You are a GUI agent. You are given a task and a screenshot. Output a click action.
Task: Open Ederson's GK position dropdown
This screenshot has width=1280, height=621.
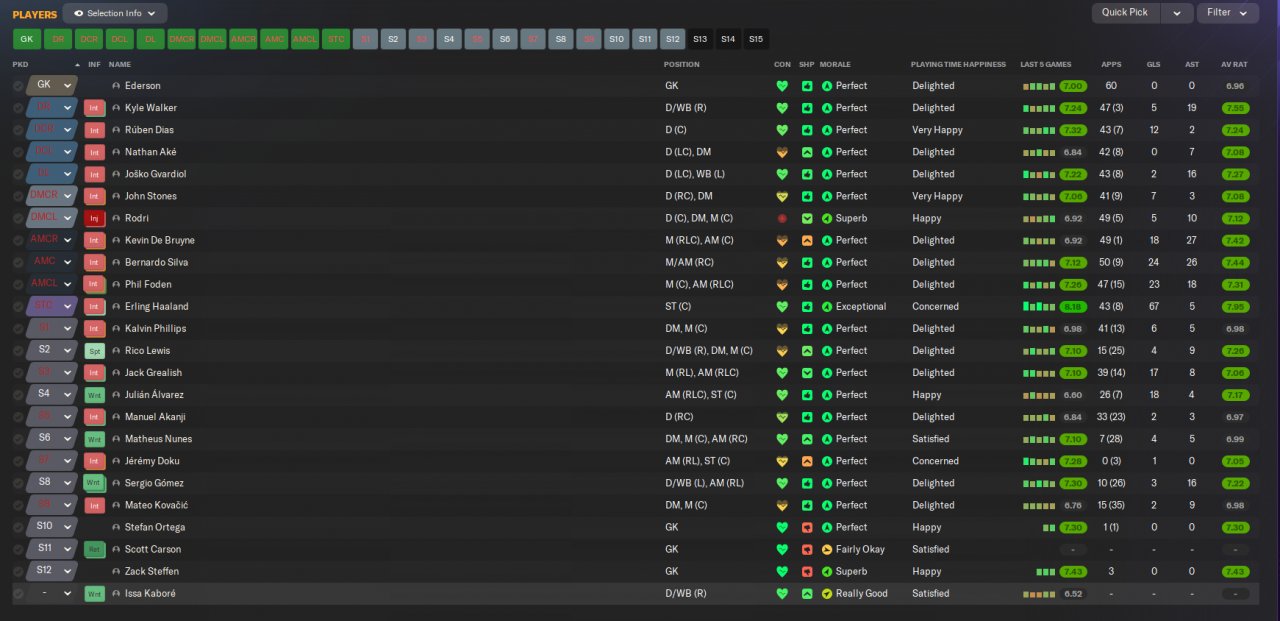(x=52, y=85)
